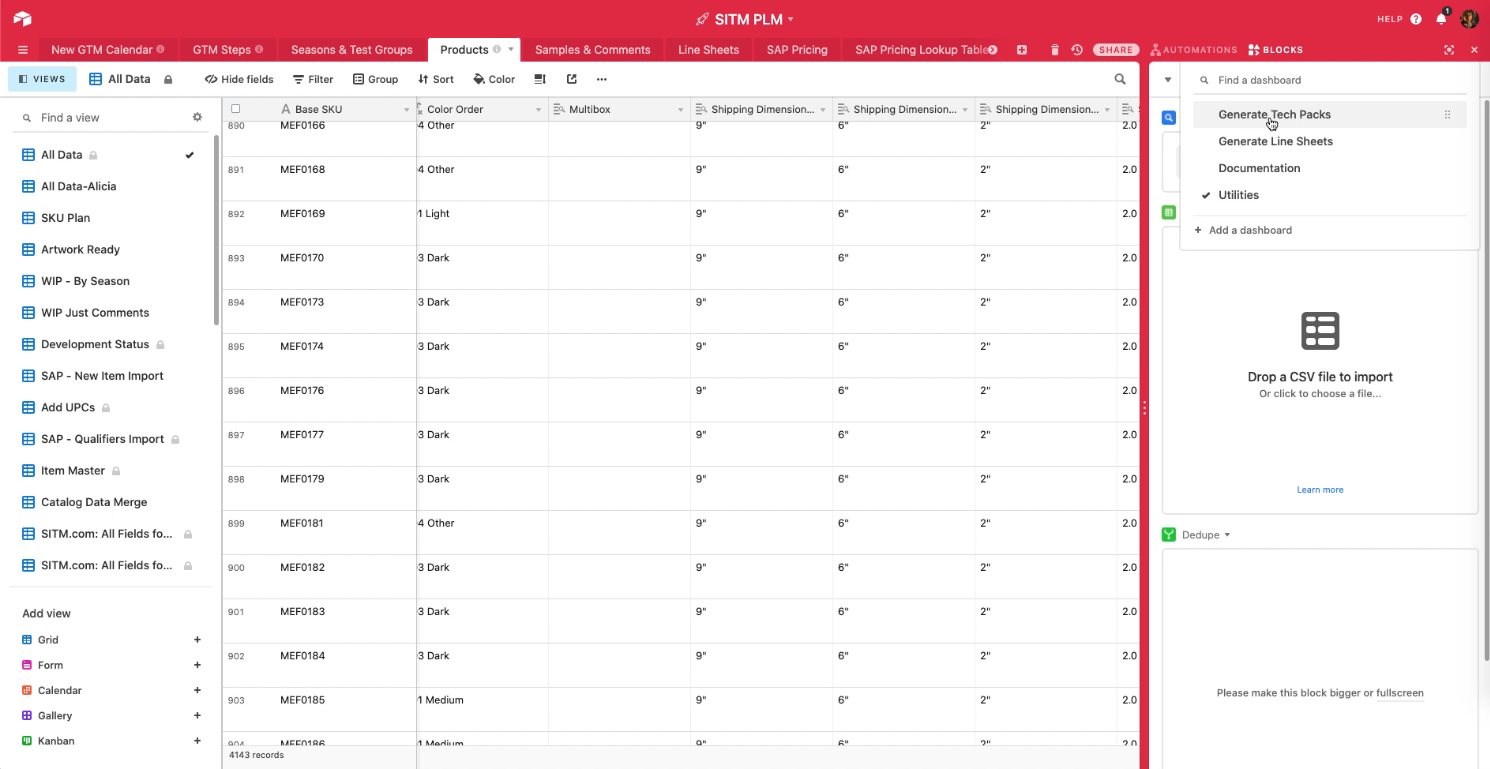Click the Find a dashboard search field
Viewport: 1490px width, 769px height.
pyautogui.click(x=1290, y=79)
